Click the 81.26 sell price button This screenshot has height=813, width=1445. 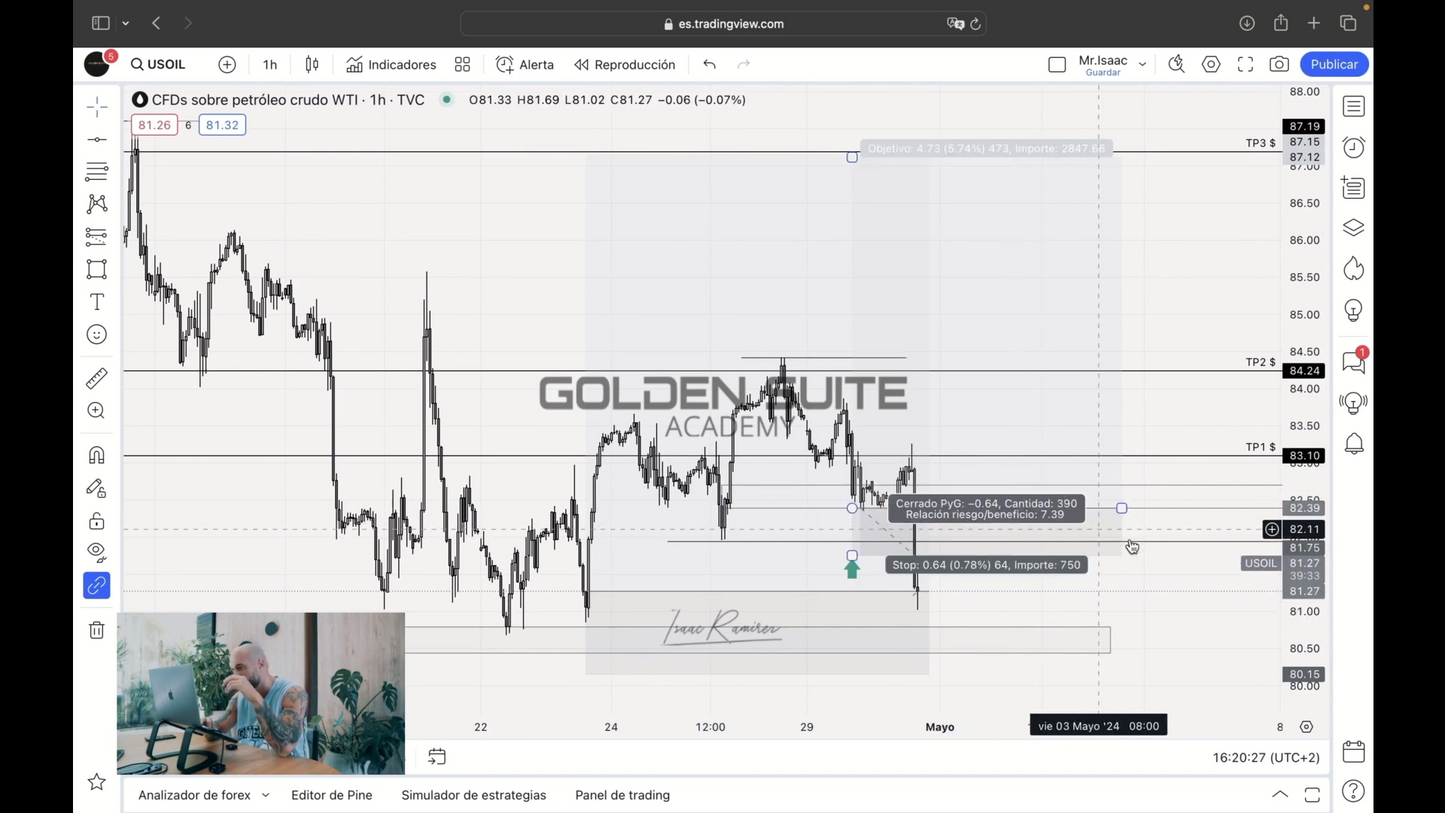(154, 125)
